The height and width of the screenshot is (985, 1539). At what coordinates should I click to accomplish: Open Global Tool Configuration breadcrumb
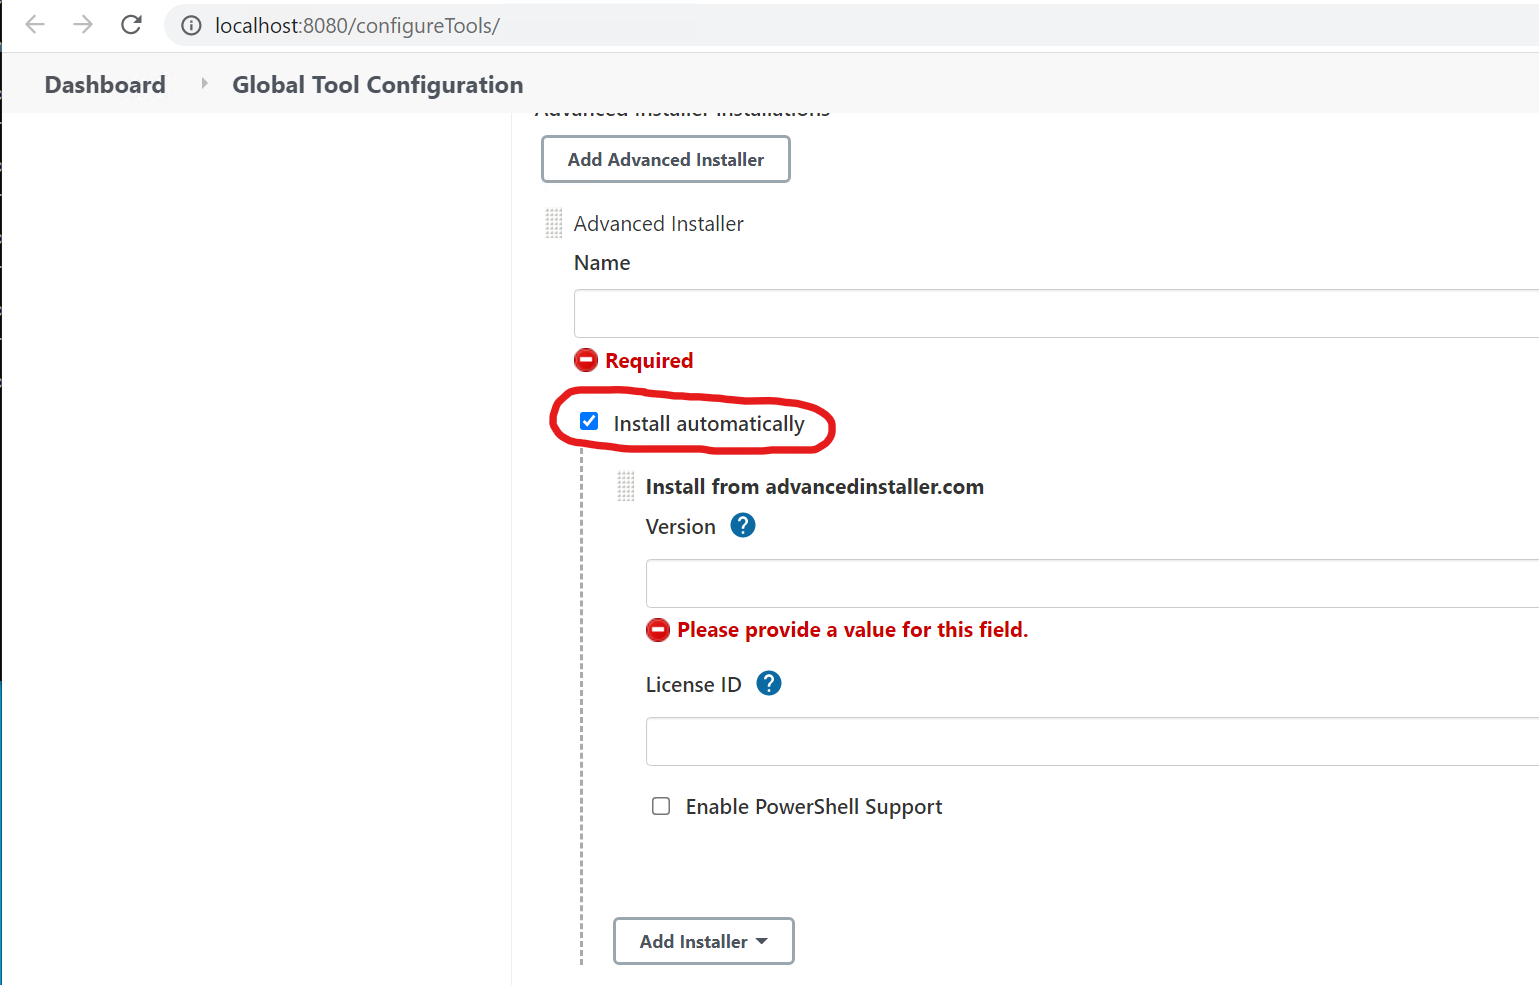378,85
